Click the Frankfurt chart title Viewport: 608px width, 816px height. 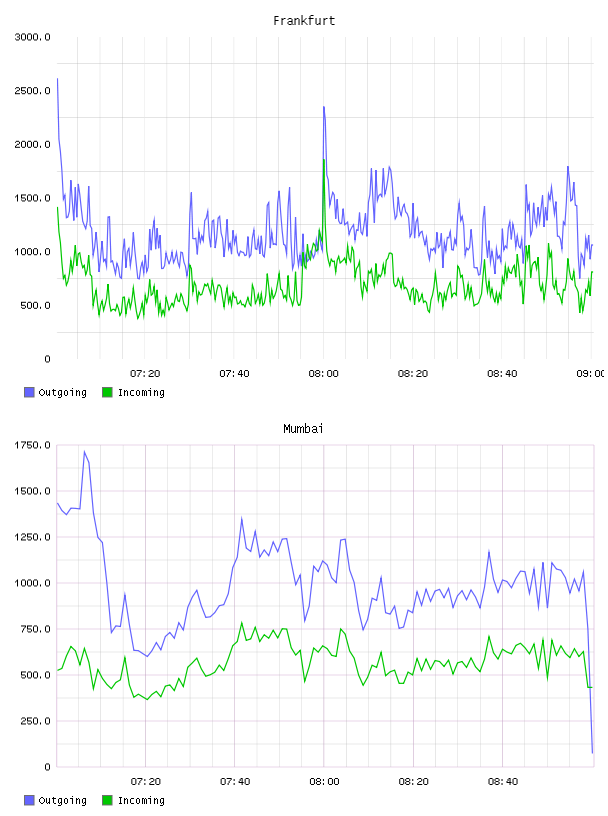point(304,21)
